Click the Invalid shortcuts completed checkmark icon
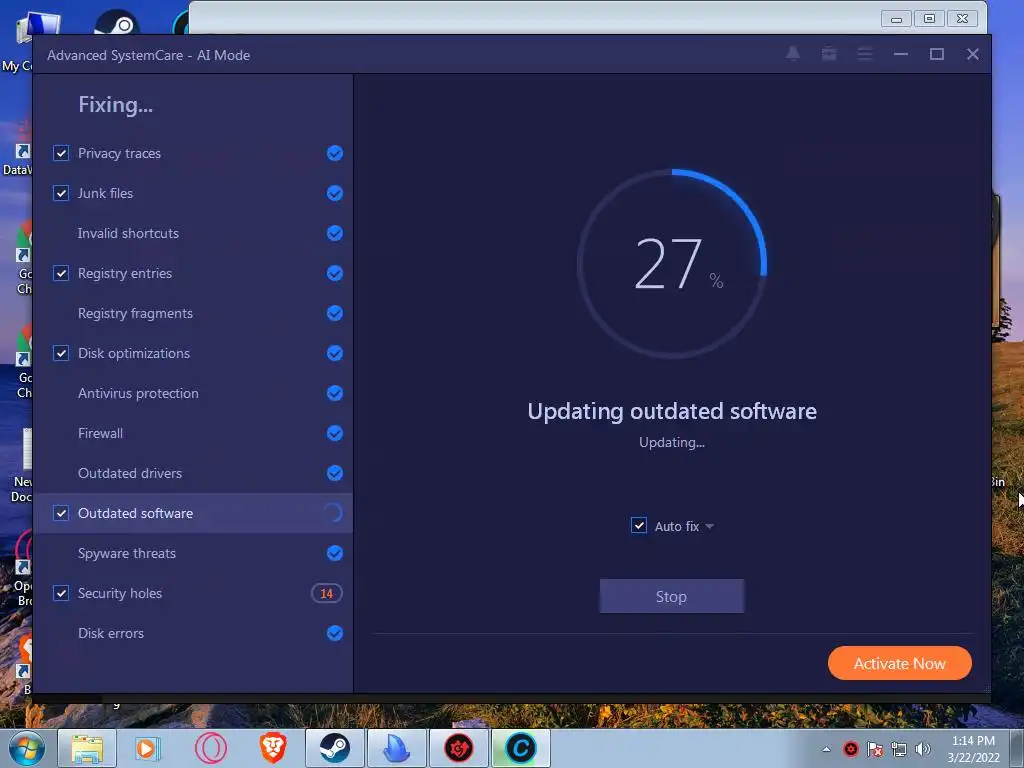This screenshot has width=1024, height=768. (x=334, y=233)
